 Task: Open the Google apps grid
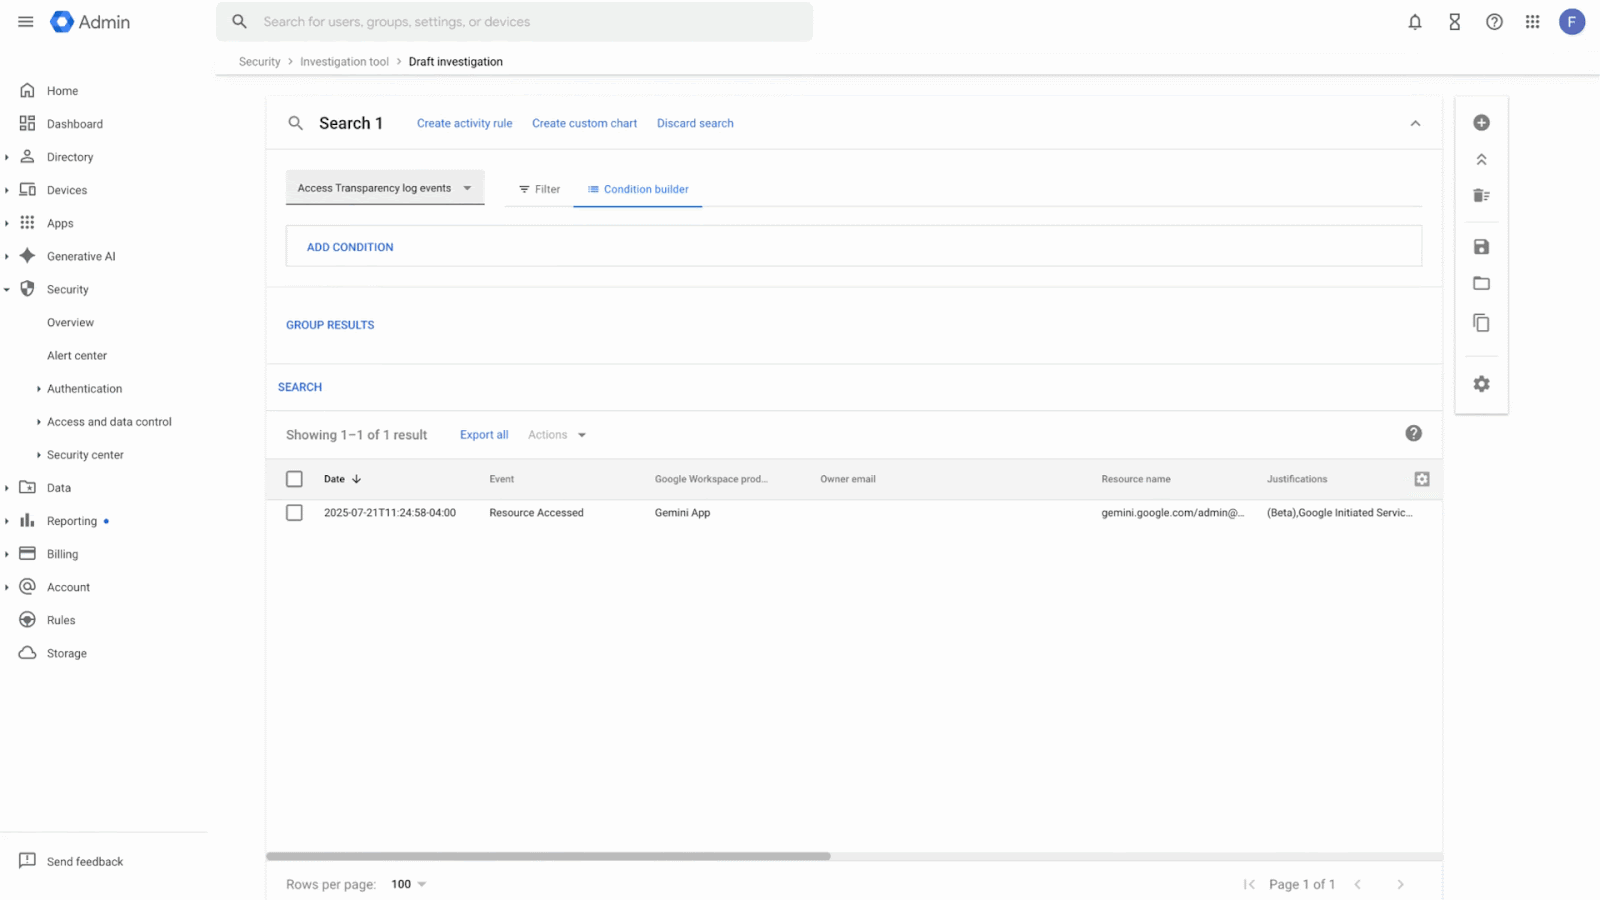[x=1532, y=22]
